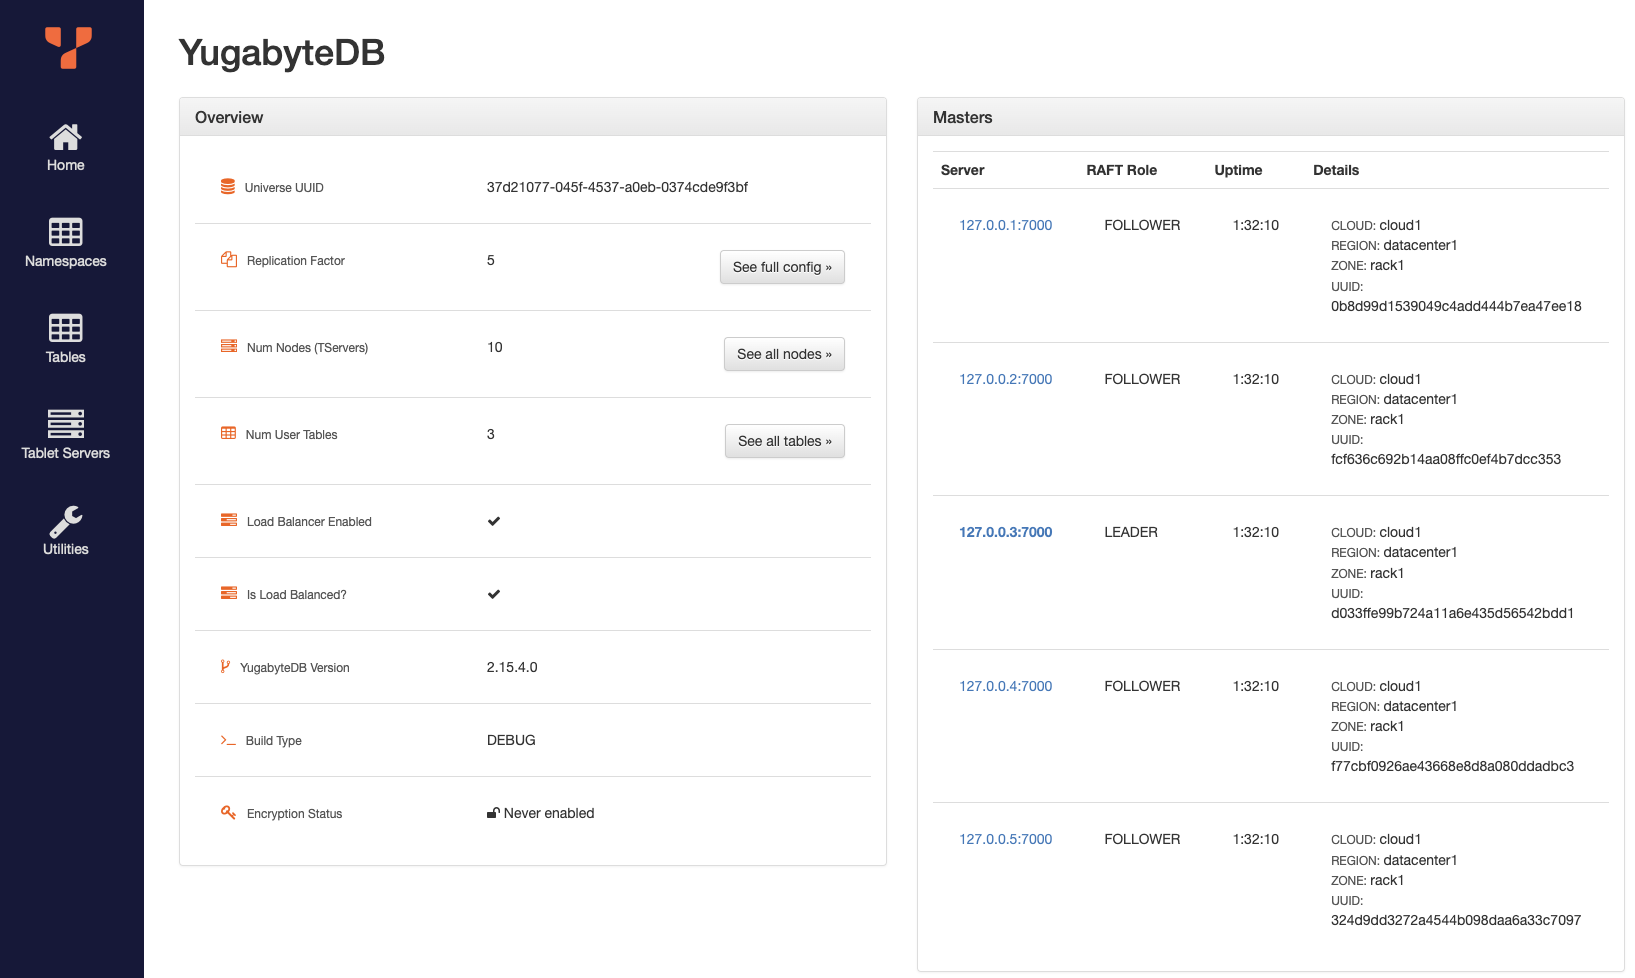This screenshot has width=1635, height=978.
Task: Click the Universe UUID value text
Action: (617, 187)
